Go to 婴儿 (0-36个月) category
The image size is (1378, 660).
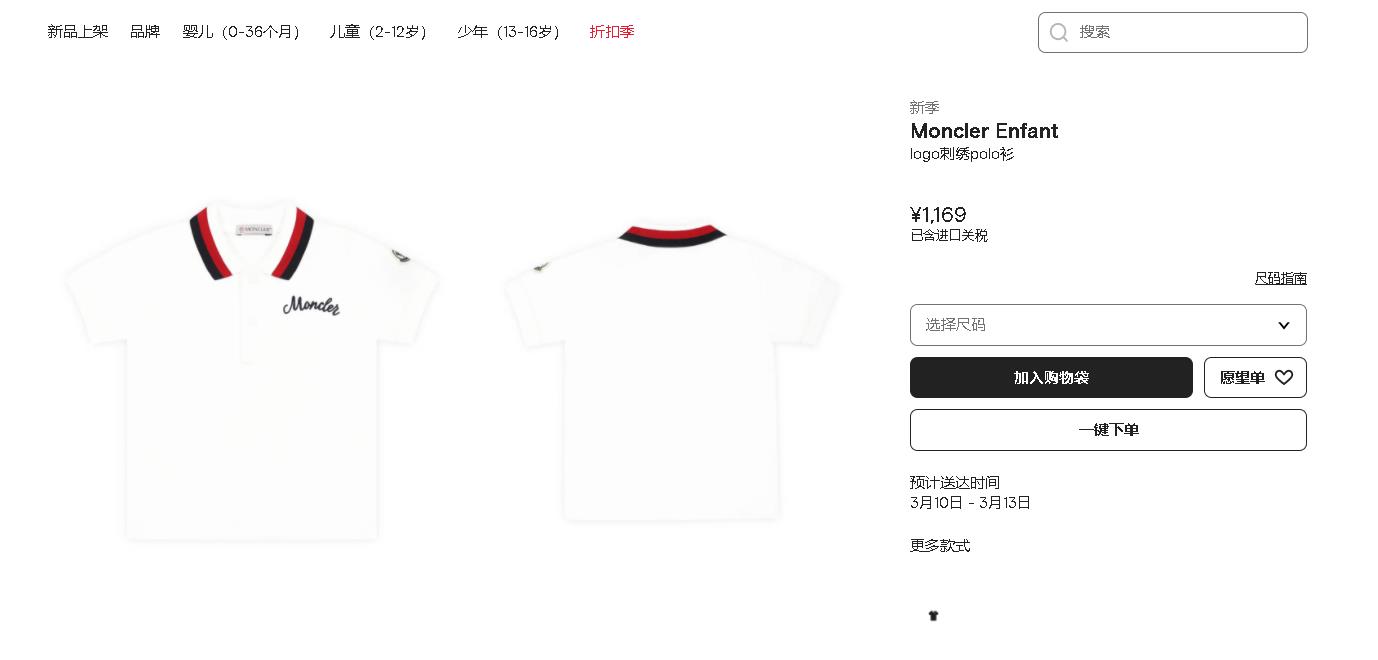(242, 32)
